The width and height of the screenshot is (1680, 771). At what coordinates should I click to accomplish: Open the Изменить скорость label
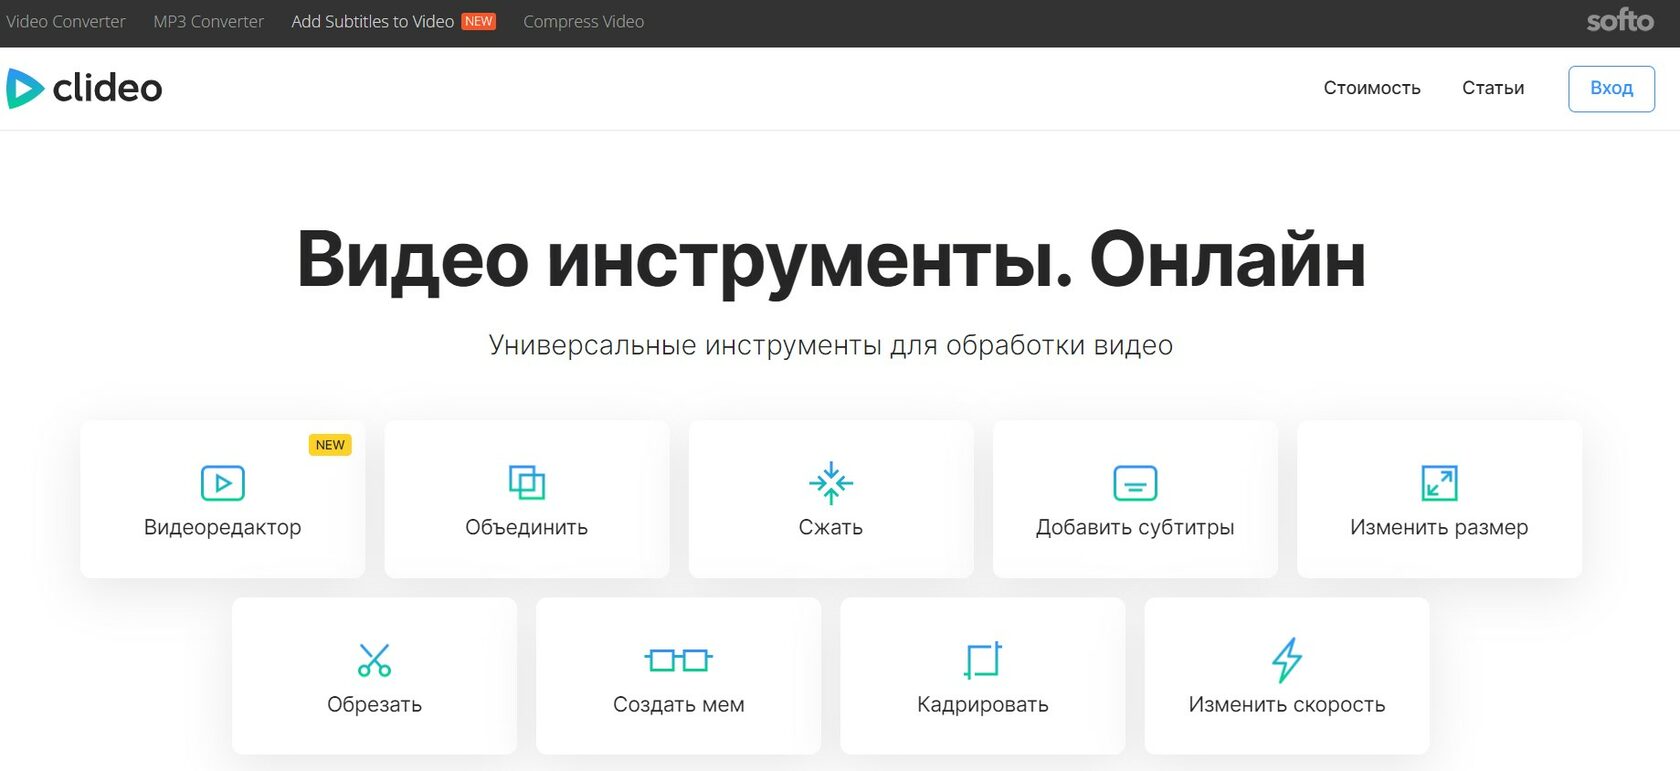pyautogui.click(x=1287, y=704)
